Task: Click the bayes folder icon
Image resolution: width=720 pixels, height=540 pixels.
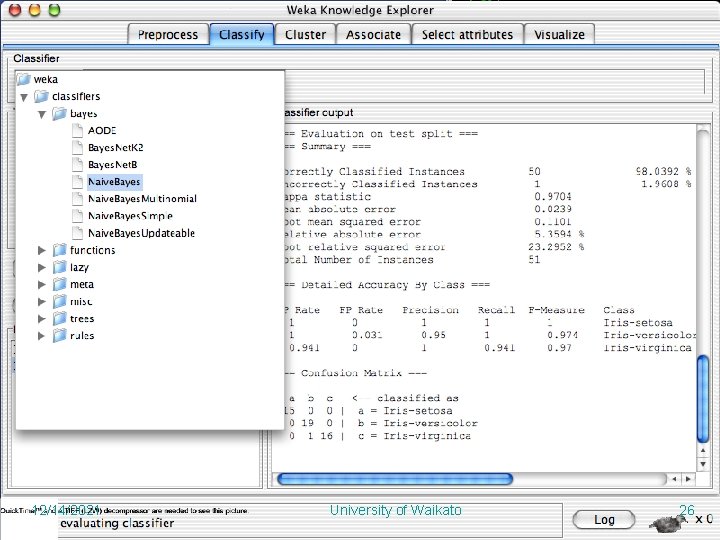Action: (x=59, y=113)
